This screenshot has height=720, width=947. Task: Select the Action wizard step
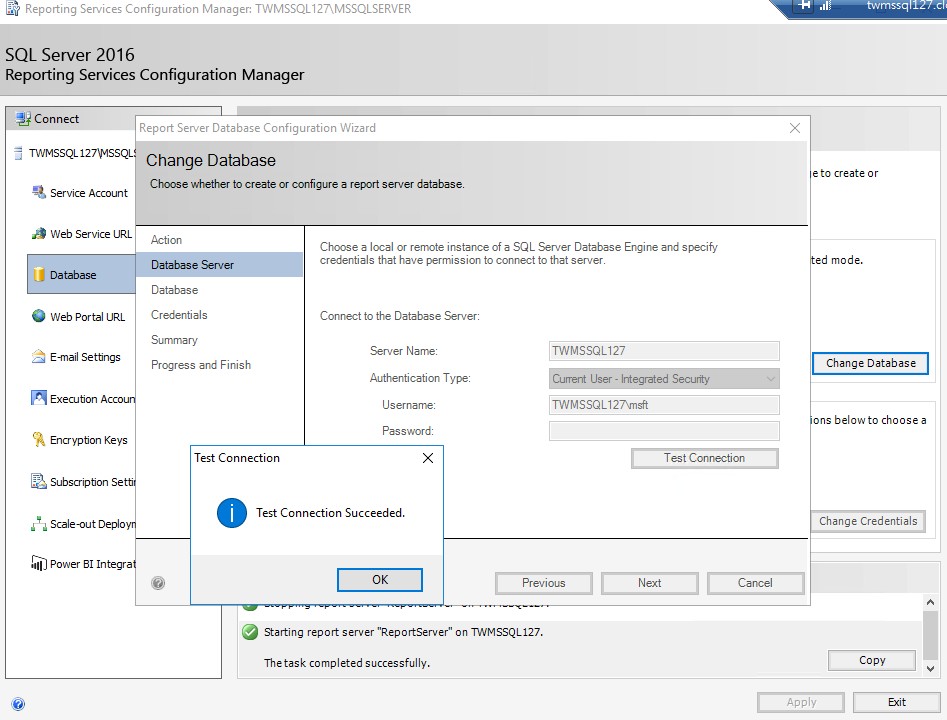pyautogui.click(x=166, y=240)
